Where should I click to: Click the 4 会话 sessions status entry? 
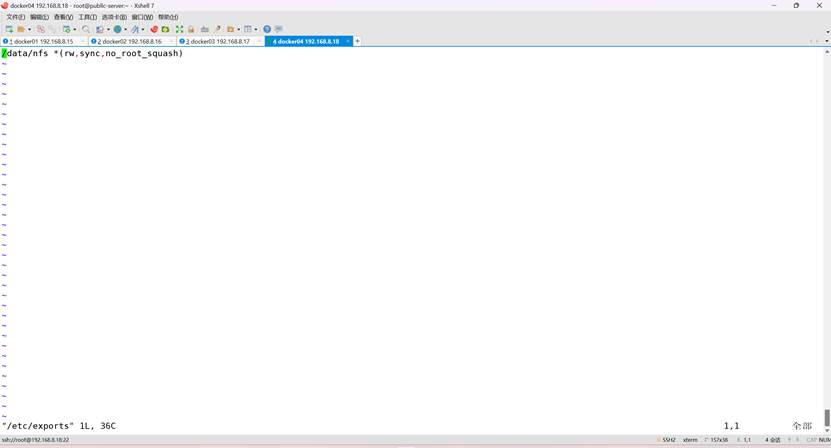(773, 440)
